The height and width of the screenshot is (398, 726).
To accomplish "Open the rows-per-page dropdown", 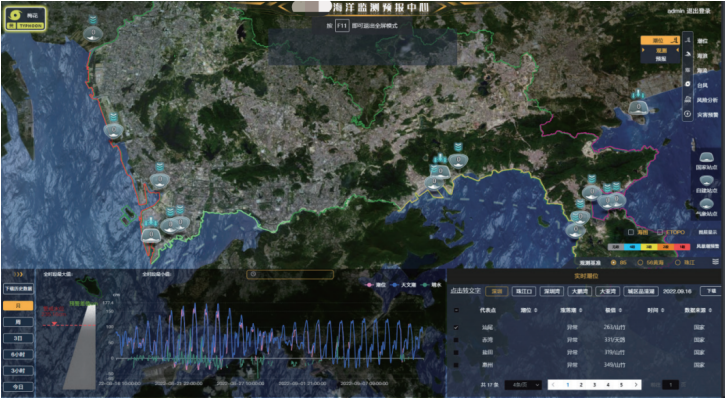I will pos(523,385).
